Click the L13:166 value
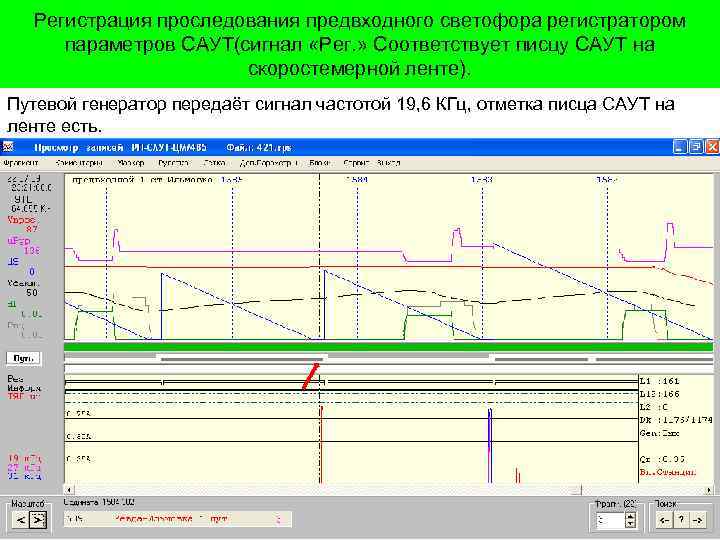Viewport: 720px width, 540px height. [659, 394]
